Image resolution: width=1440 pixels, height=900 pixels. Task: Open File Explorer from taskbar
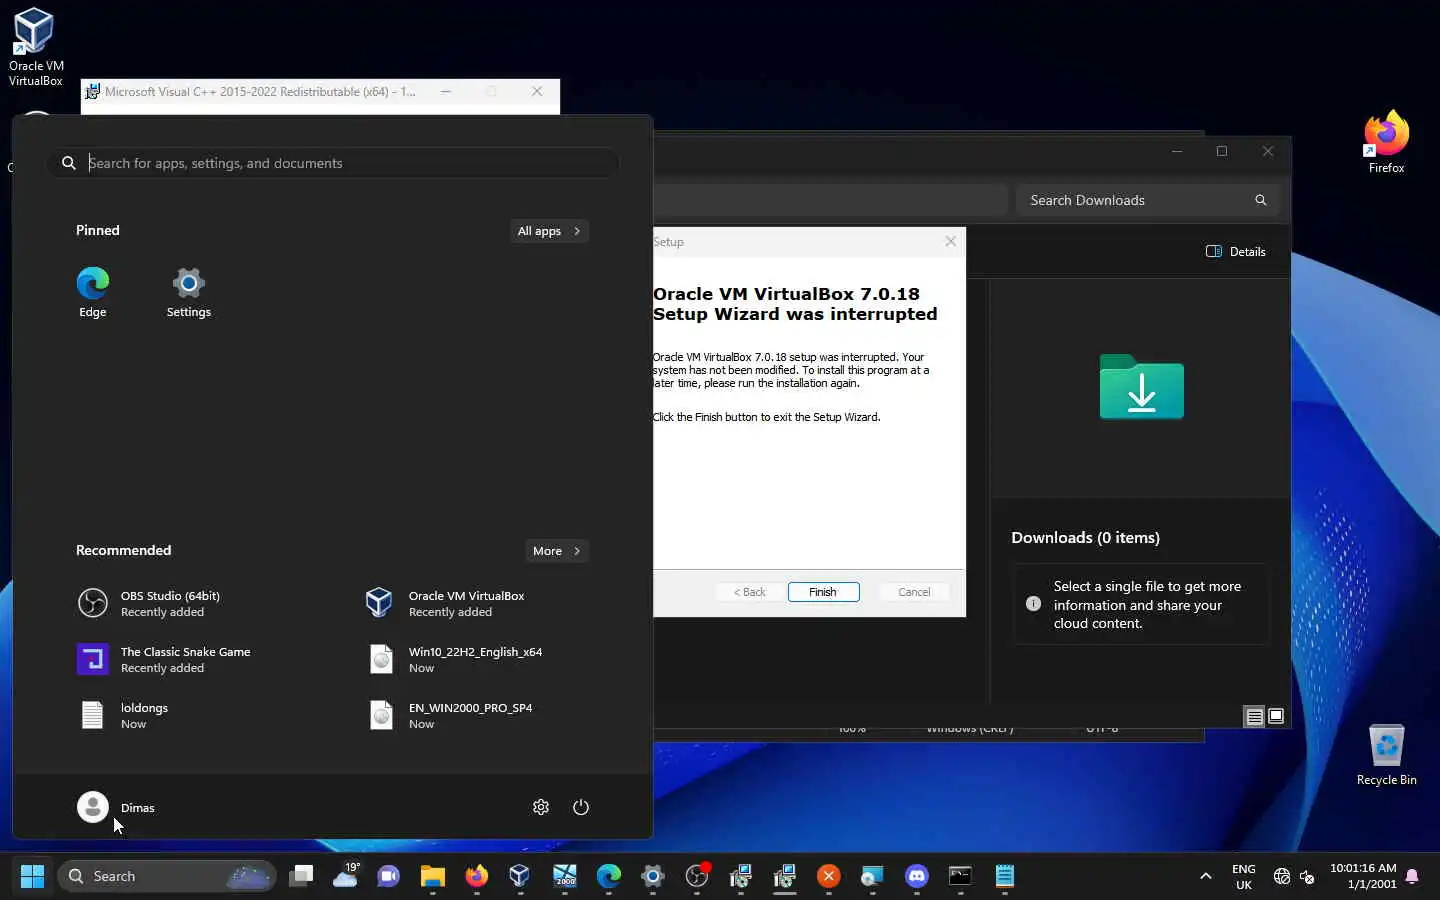click(432, 876)
